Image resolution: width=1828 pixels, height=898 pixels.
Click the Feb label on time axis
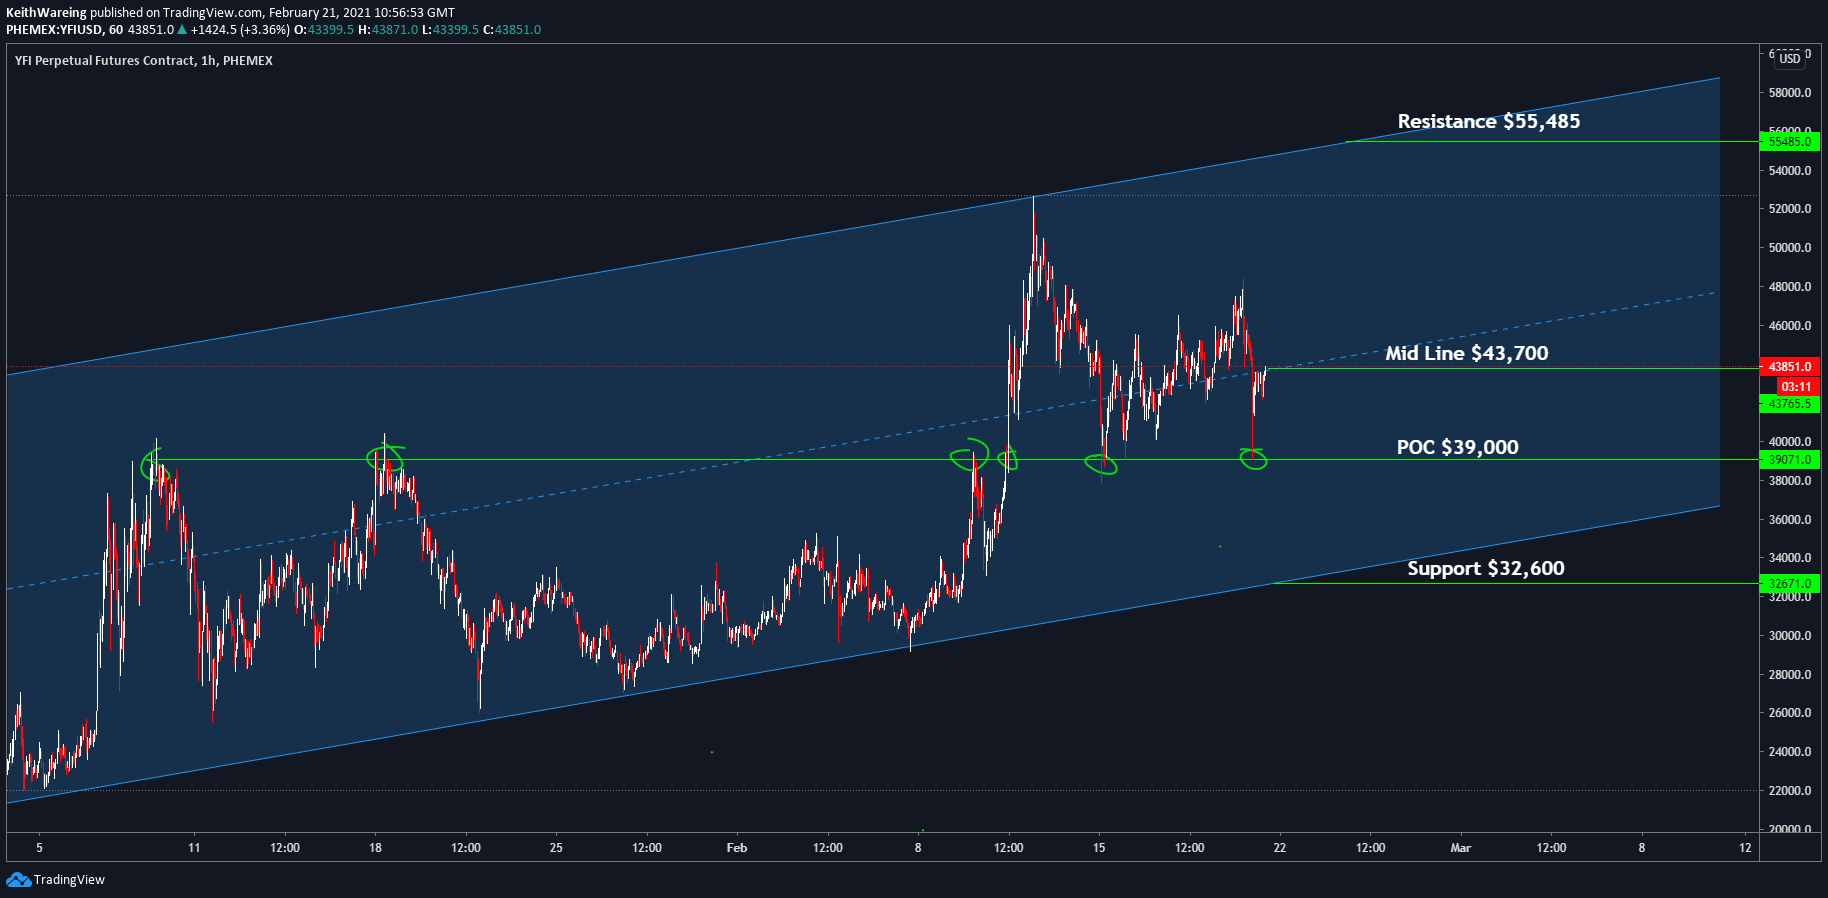[737, 848]
